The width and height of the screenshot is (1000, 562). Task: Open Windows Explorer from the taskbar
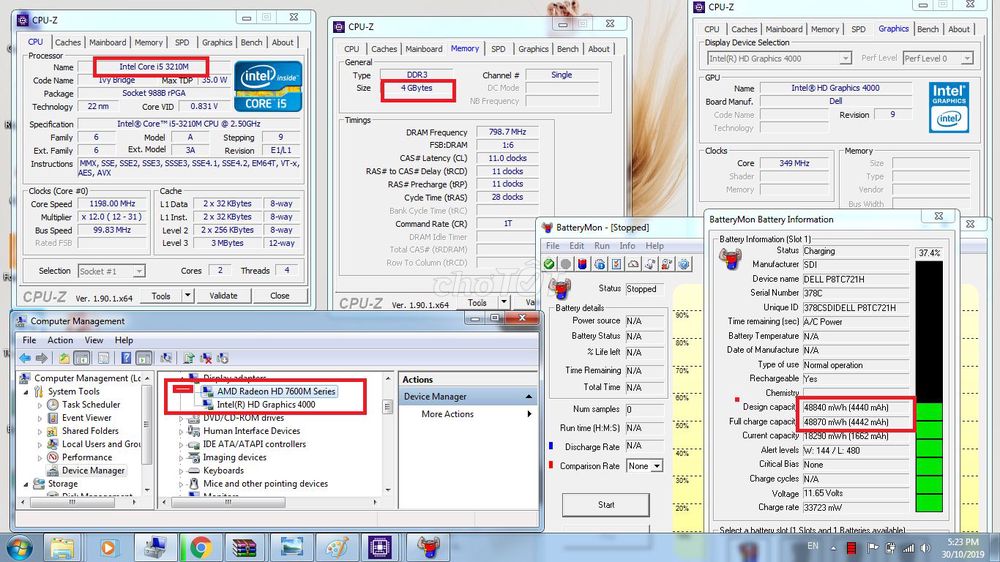click(x=62, y=547)
